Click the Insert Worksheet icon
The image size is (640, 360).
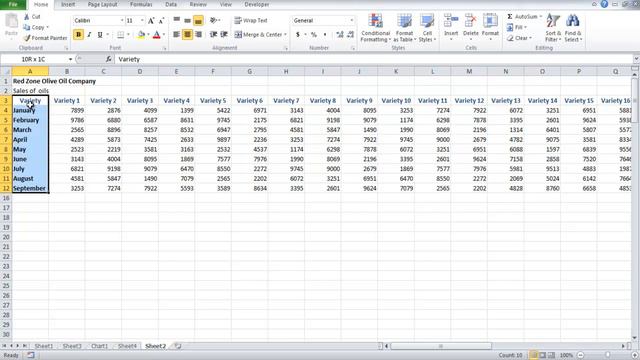pyautogui.click(x=178, y=346)
